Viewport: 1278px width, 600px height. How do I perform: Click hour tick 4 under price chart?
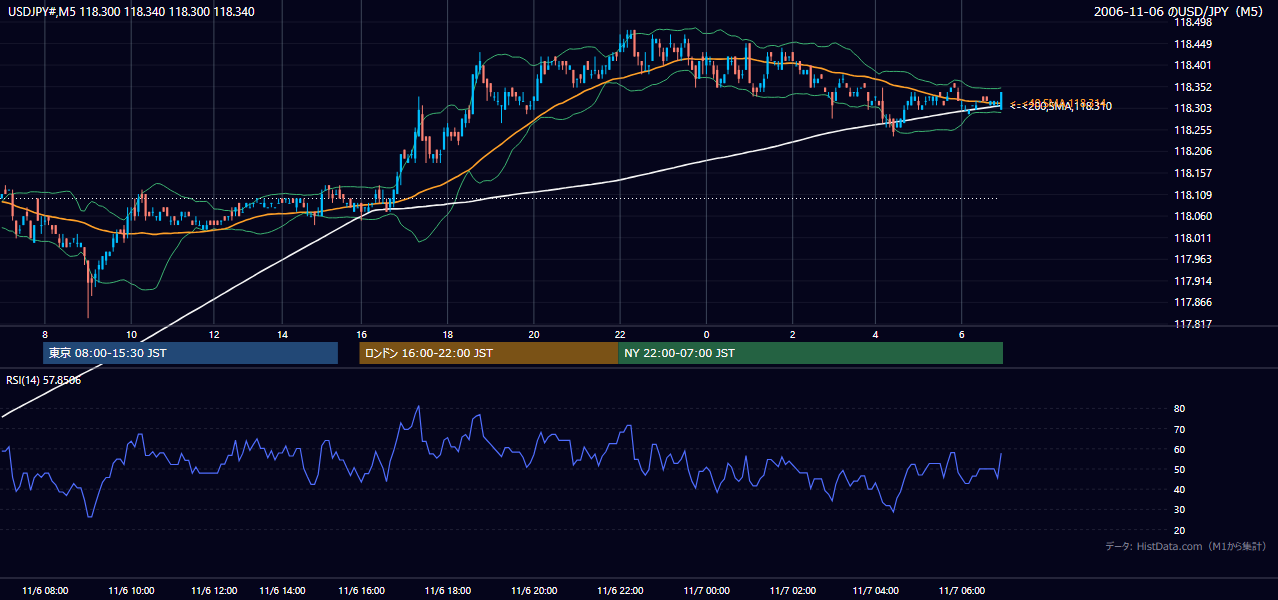(875, 334)
